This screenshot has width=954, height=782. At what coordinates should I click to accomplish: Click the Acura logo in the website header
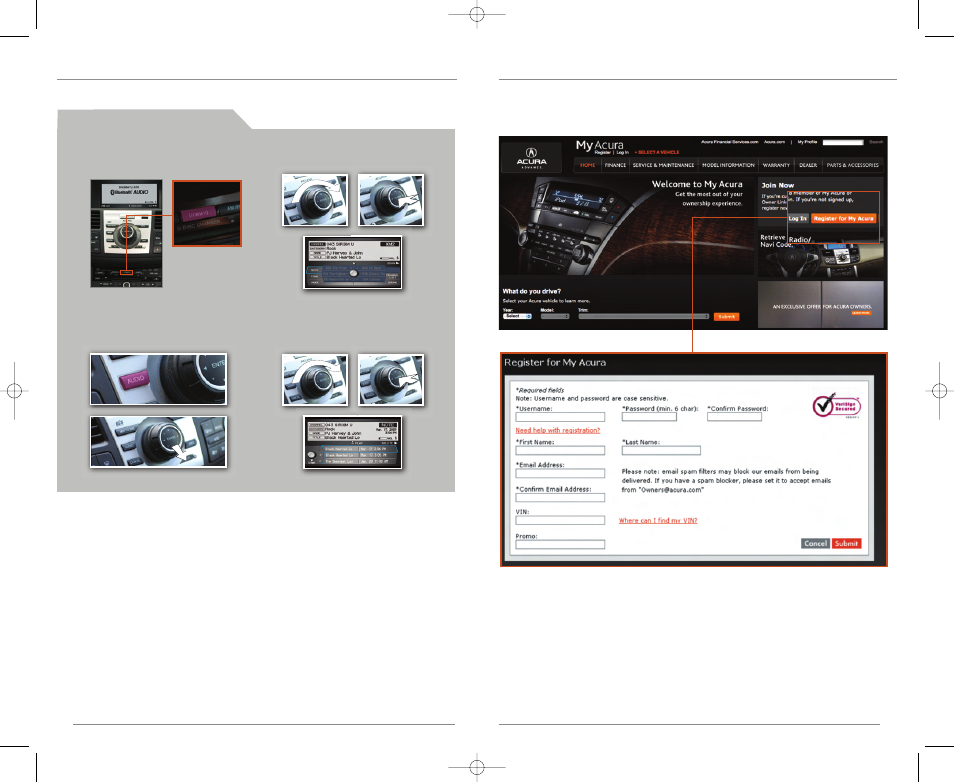coord(531,157)
